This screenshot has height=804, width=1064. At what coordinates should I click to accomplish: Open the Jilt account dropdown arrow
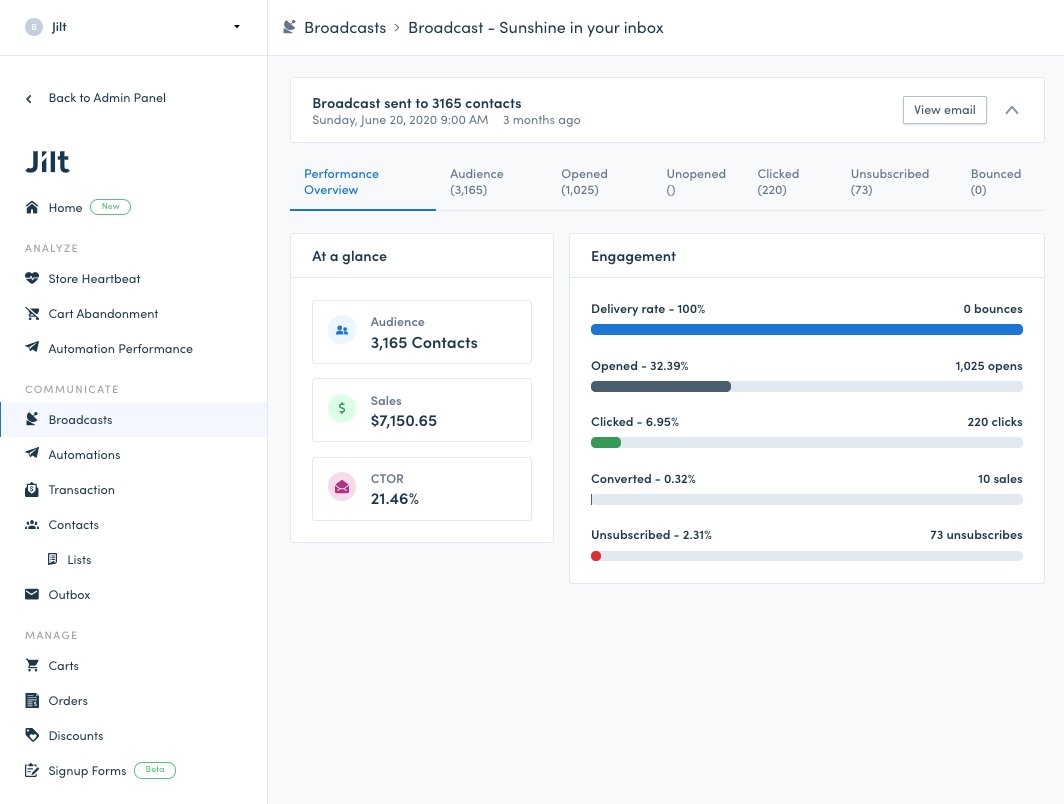coord(237,26)
